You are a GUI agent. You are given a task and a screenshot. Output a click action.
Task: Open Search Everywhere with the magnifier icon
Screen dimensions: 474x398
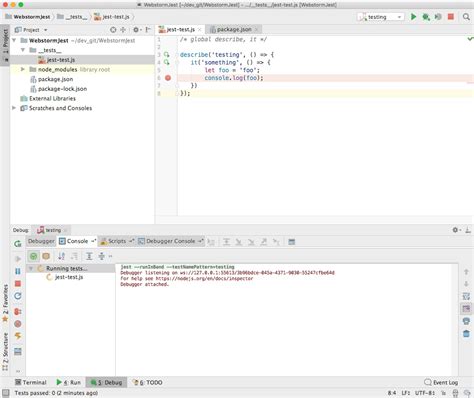tap(466, 17)
